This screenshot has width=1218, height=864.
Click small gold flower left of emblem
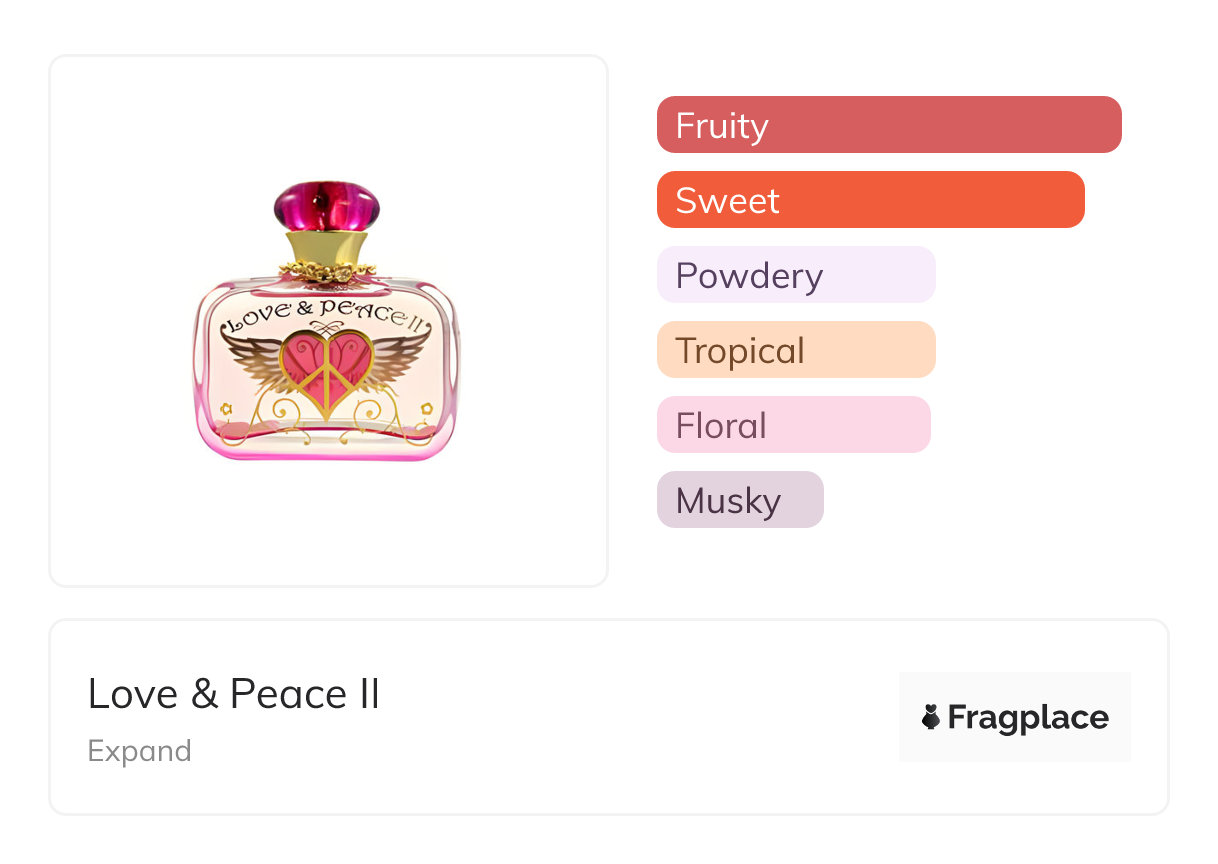(x=227, y=408)
